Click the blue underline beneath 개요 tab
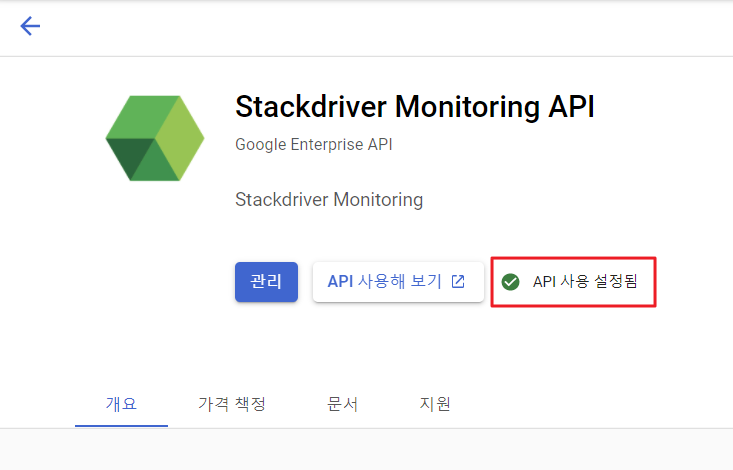 (x=121, y=425)
